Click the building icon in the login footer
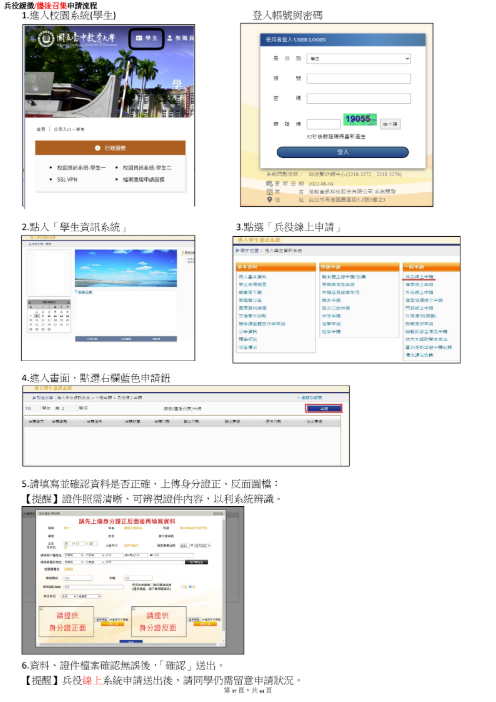Image resolution: width=496 pixels, height=702 pixels. coord(269,192)
